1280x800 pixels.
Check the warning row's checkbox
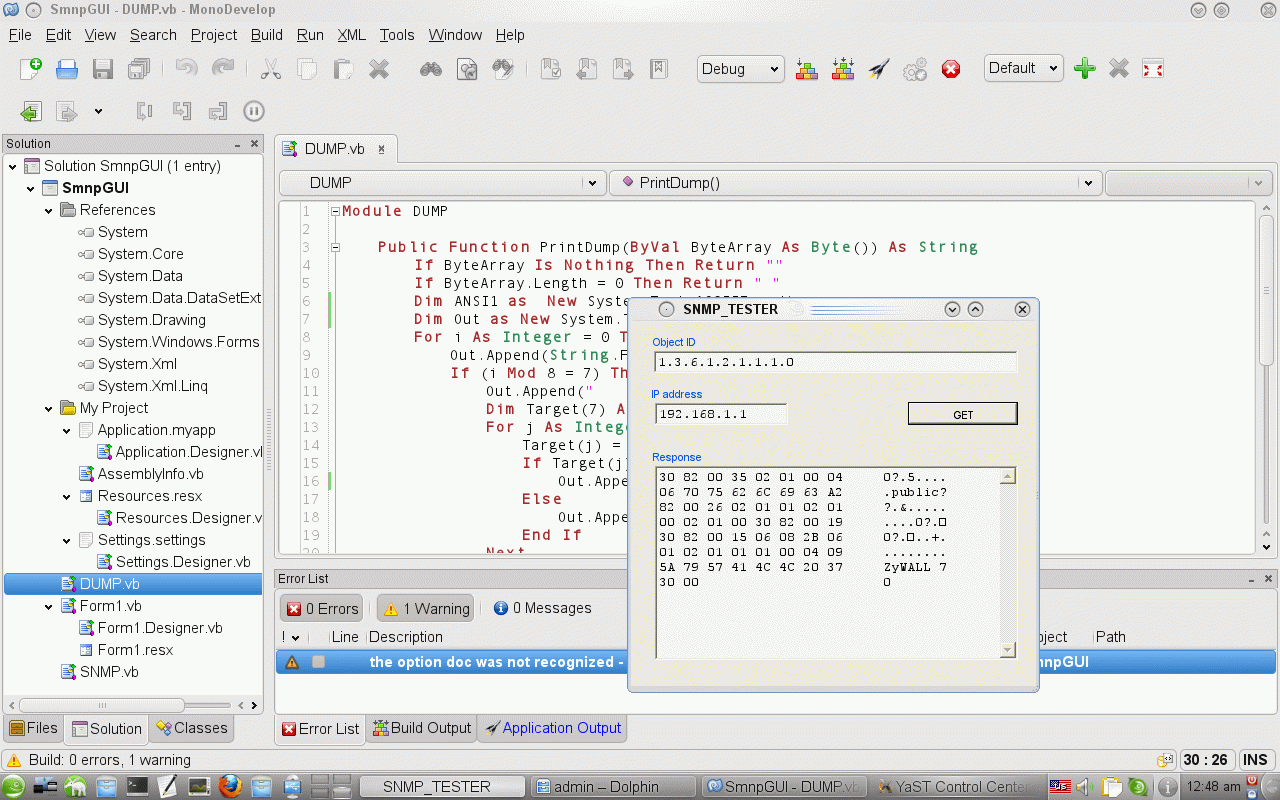318,662
